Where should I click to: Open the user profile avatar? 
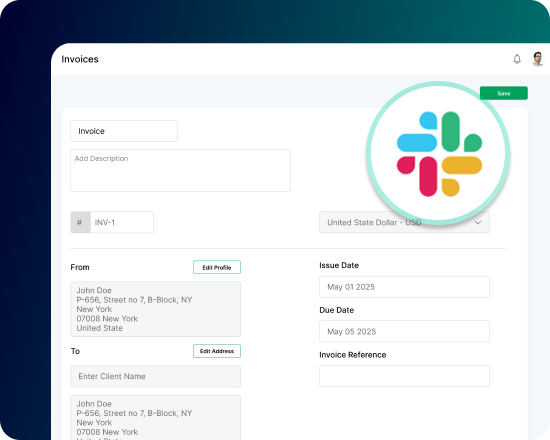click(537, 59)
